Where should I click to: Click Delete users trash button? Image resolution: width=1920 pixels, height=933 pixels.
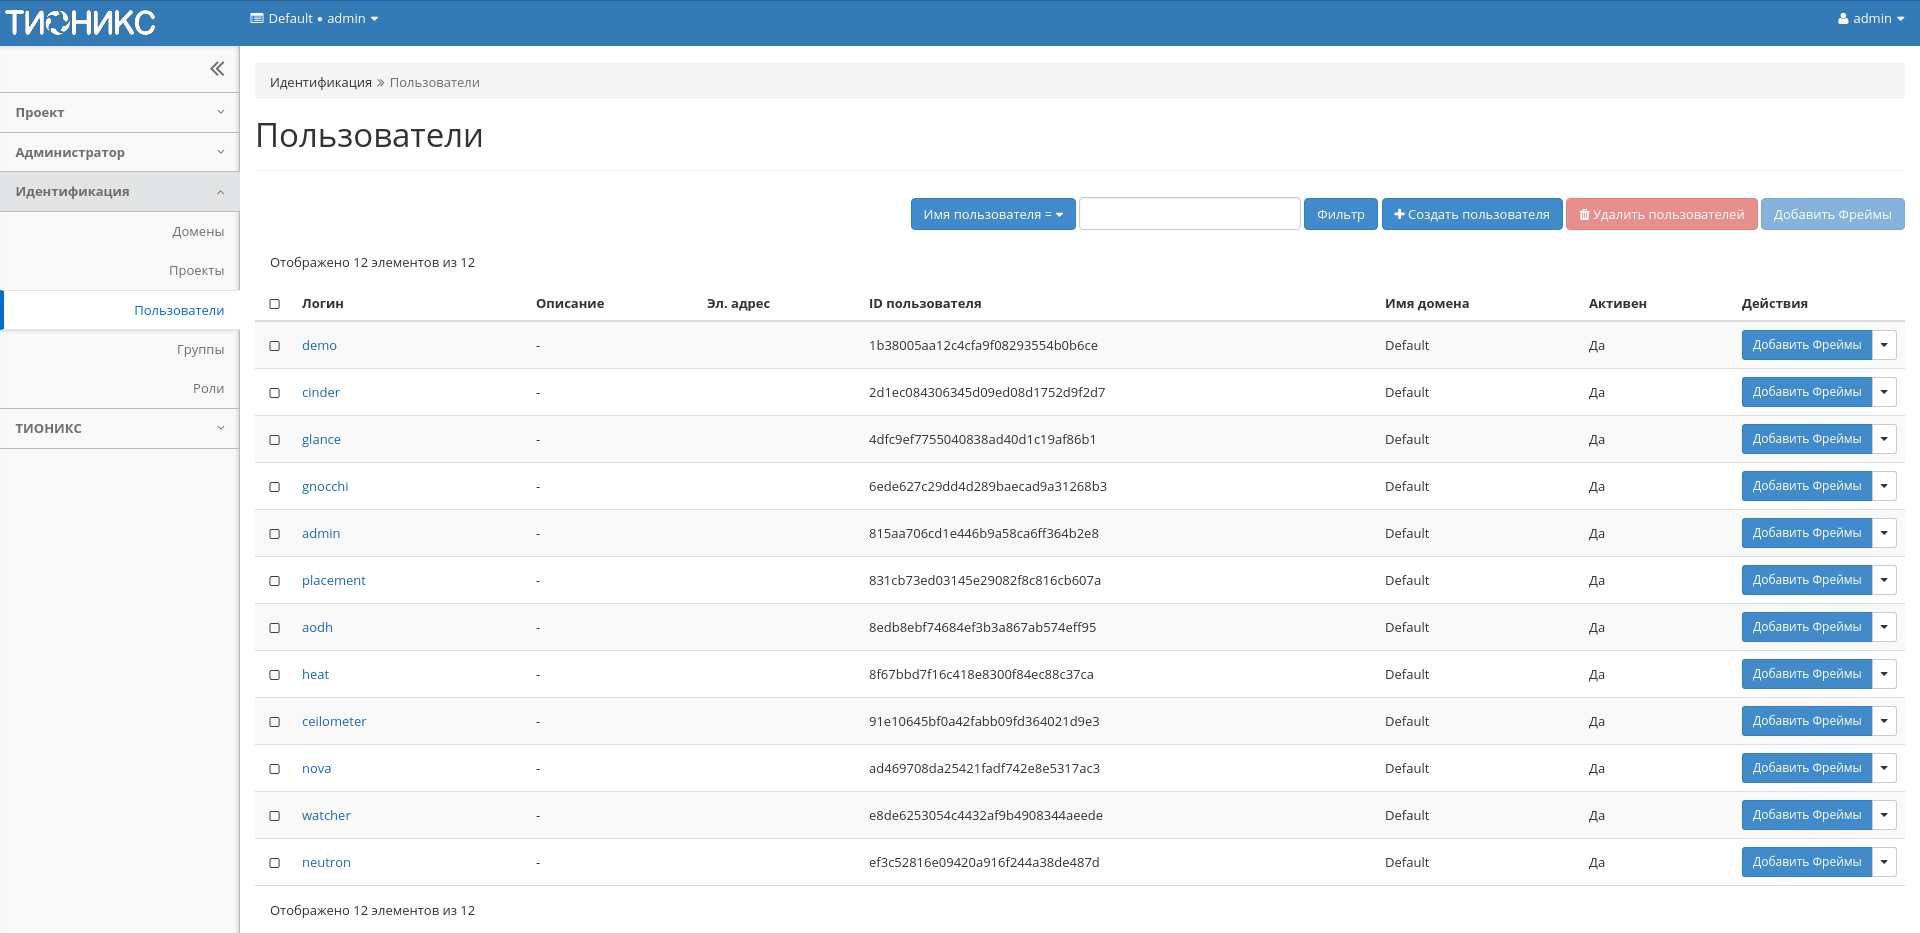point(1661,214)
